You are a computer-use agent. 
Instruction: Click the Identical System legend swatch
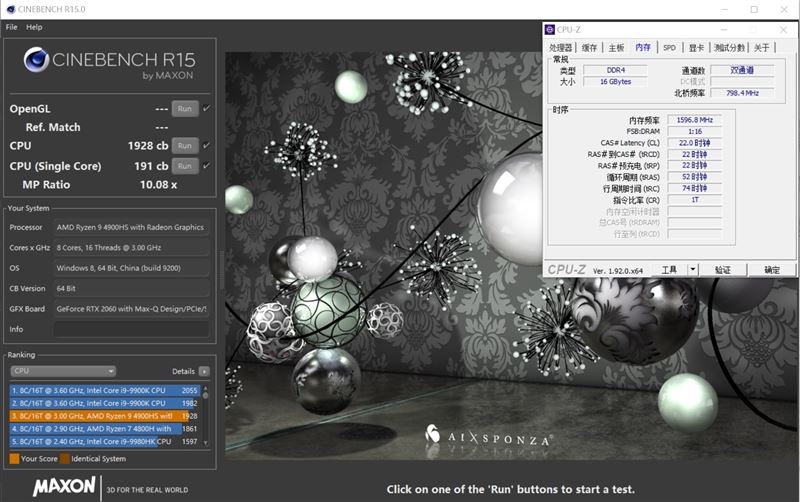[65, 459]
